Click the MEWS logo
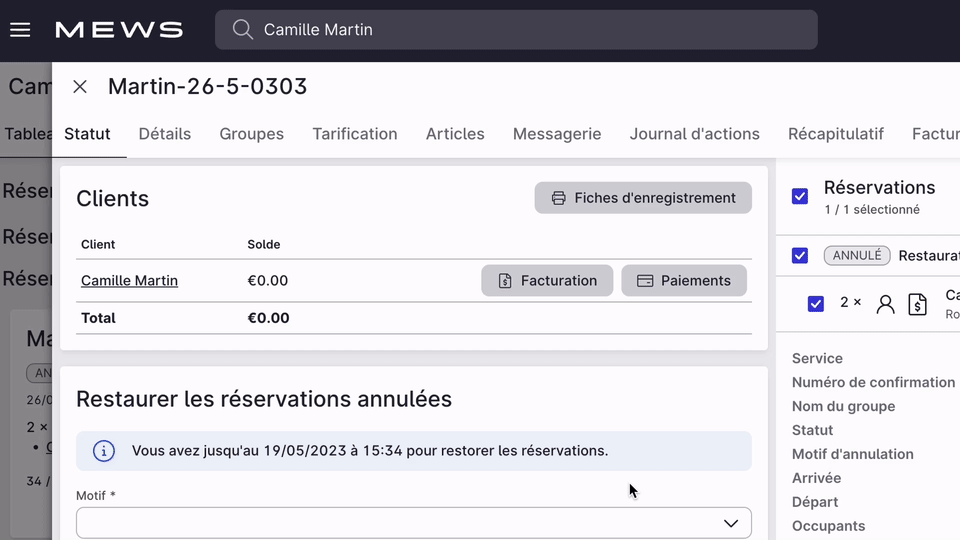960x540 pixels. tap(119, 30)
